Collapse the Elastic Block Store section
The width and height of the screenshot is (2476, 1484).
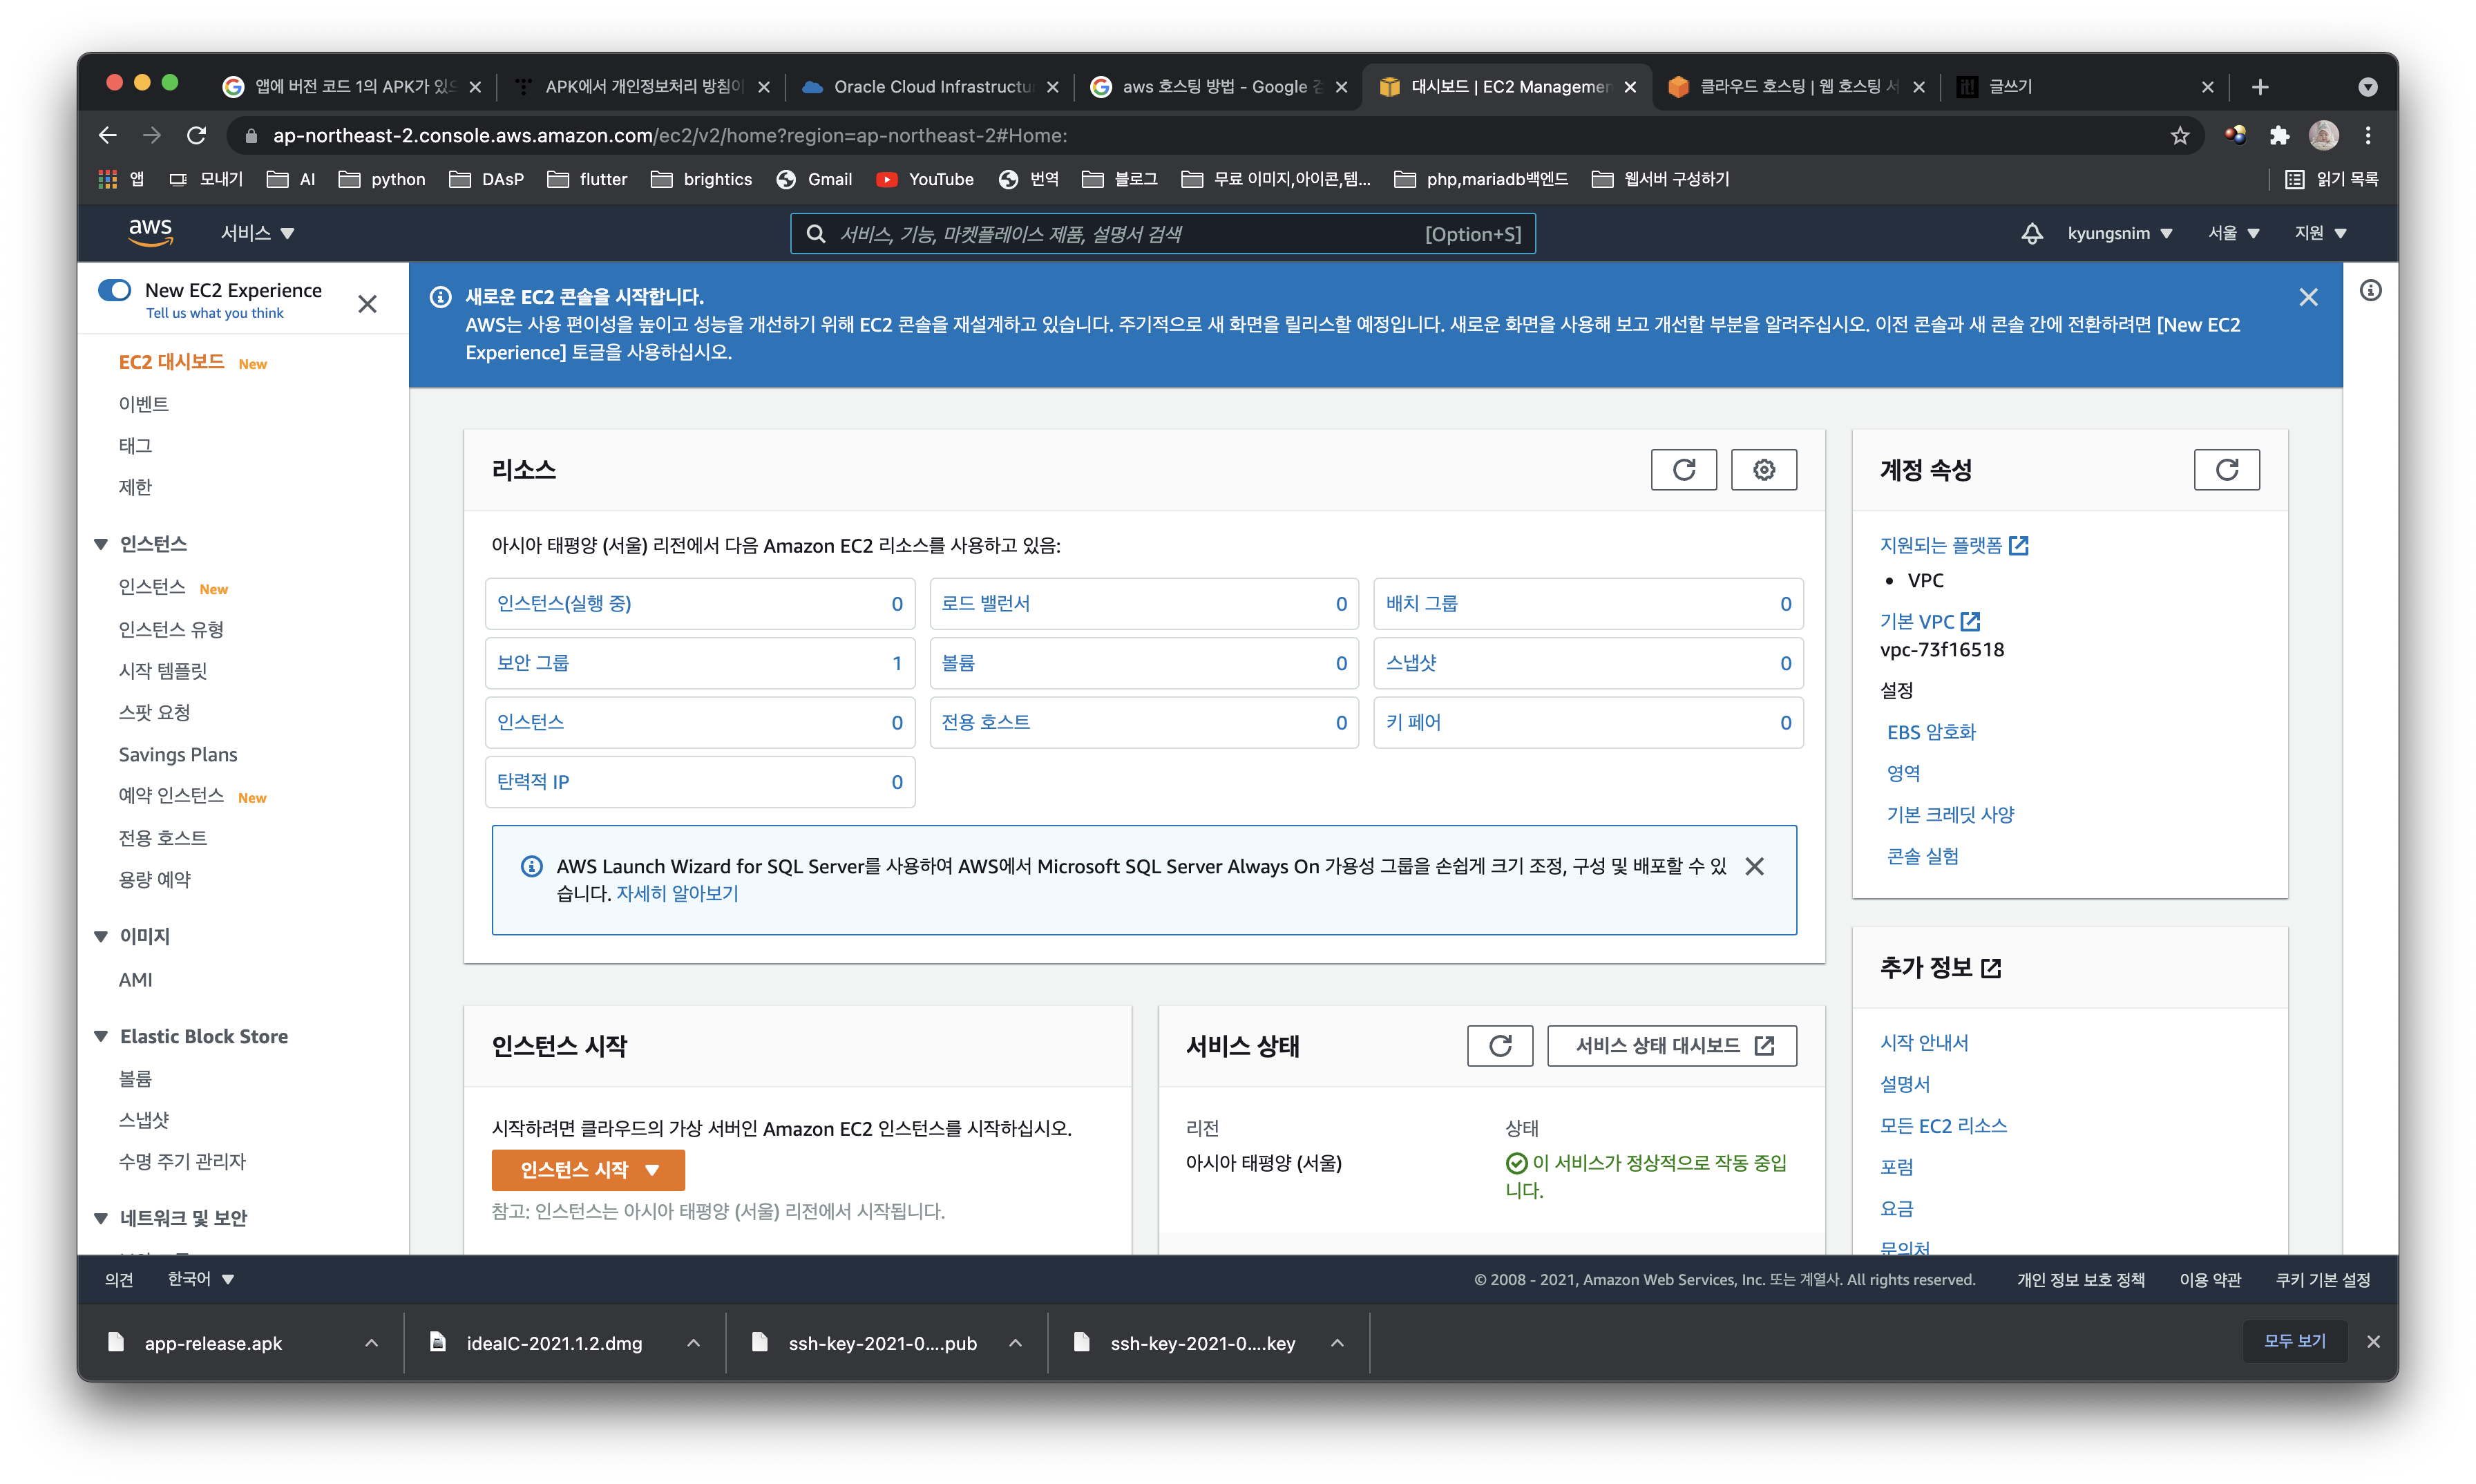click(x=101, y=1037)
